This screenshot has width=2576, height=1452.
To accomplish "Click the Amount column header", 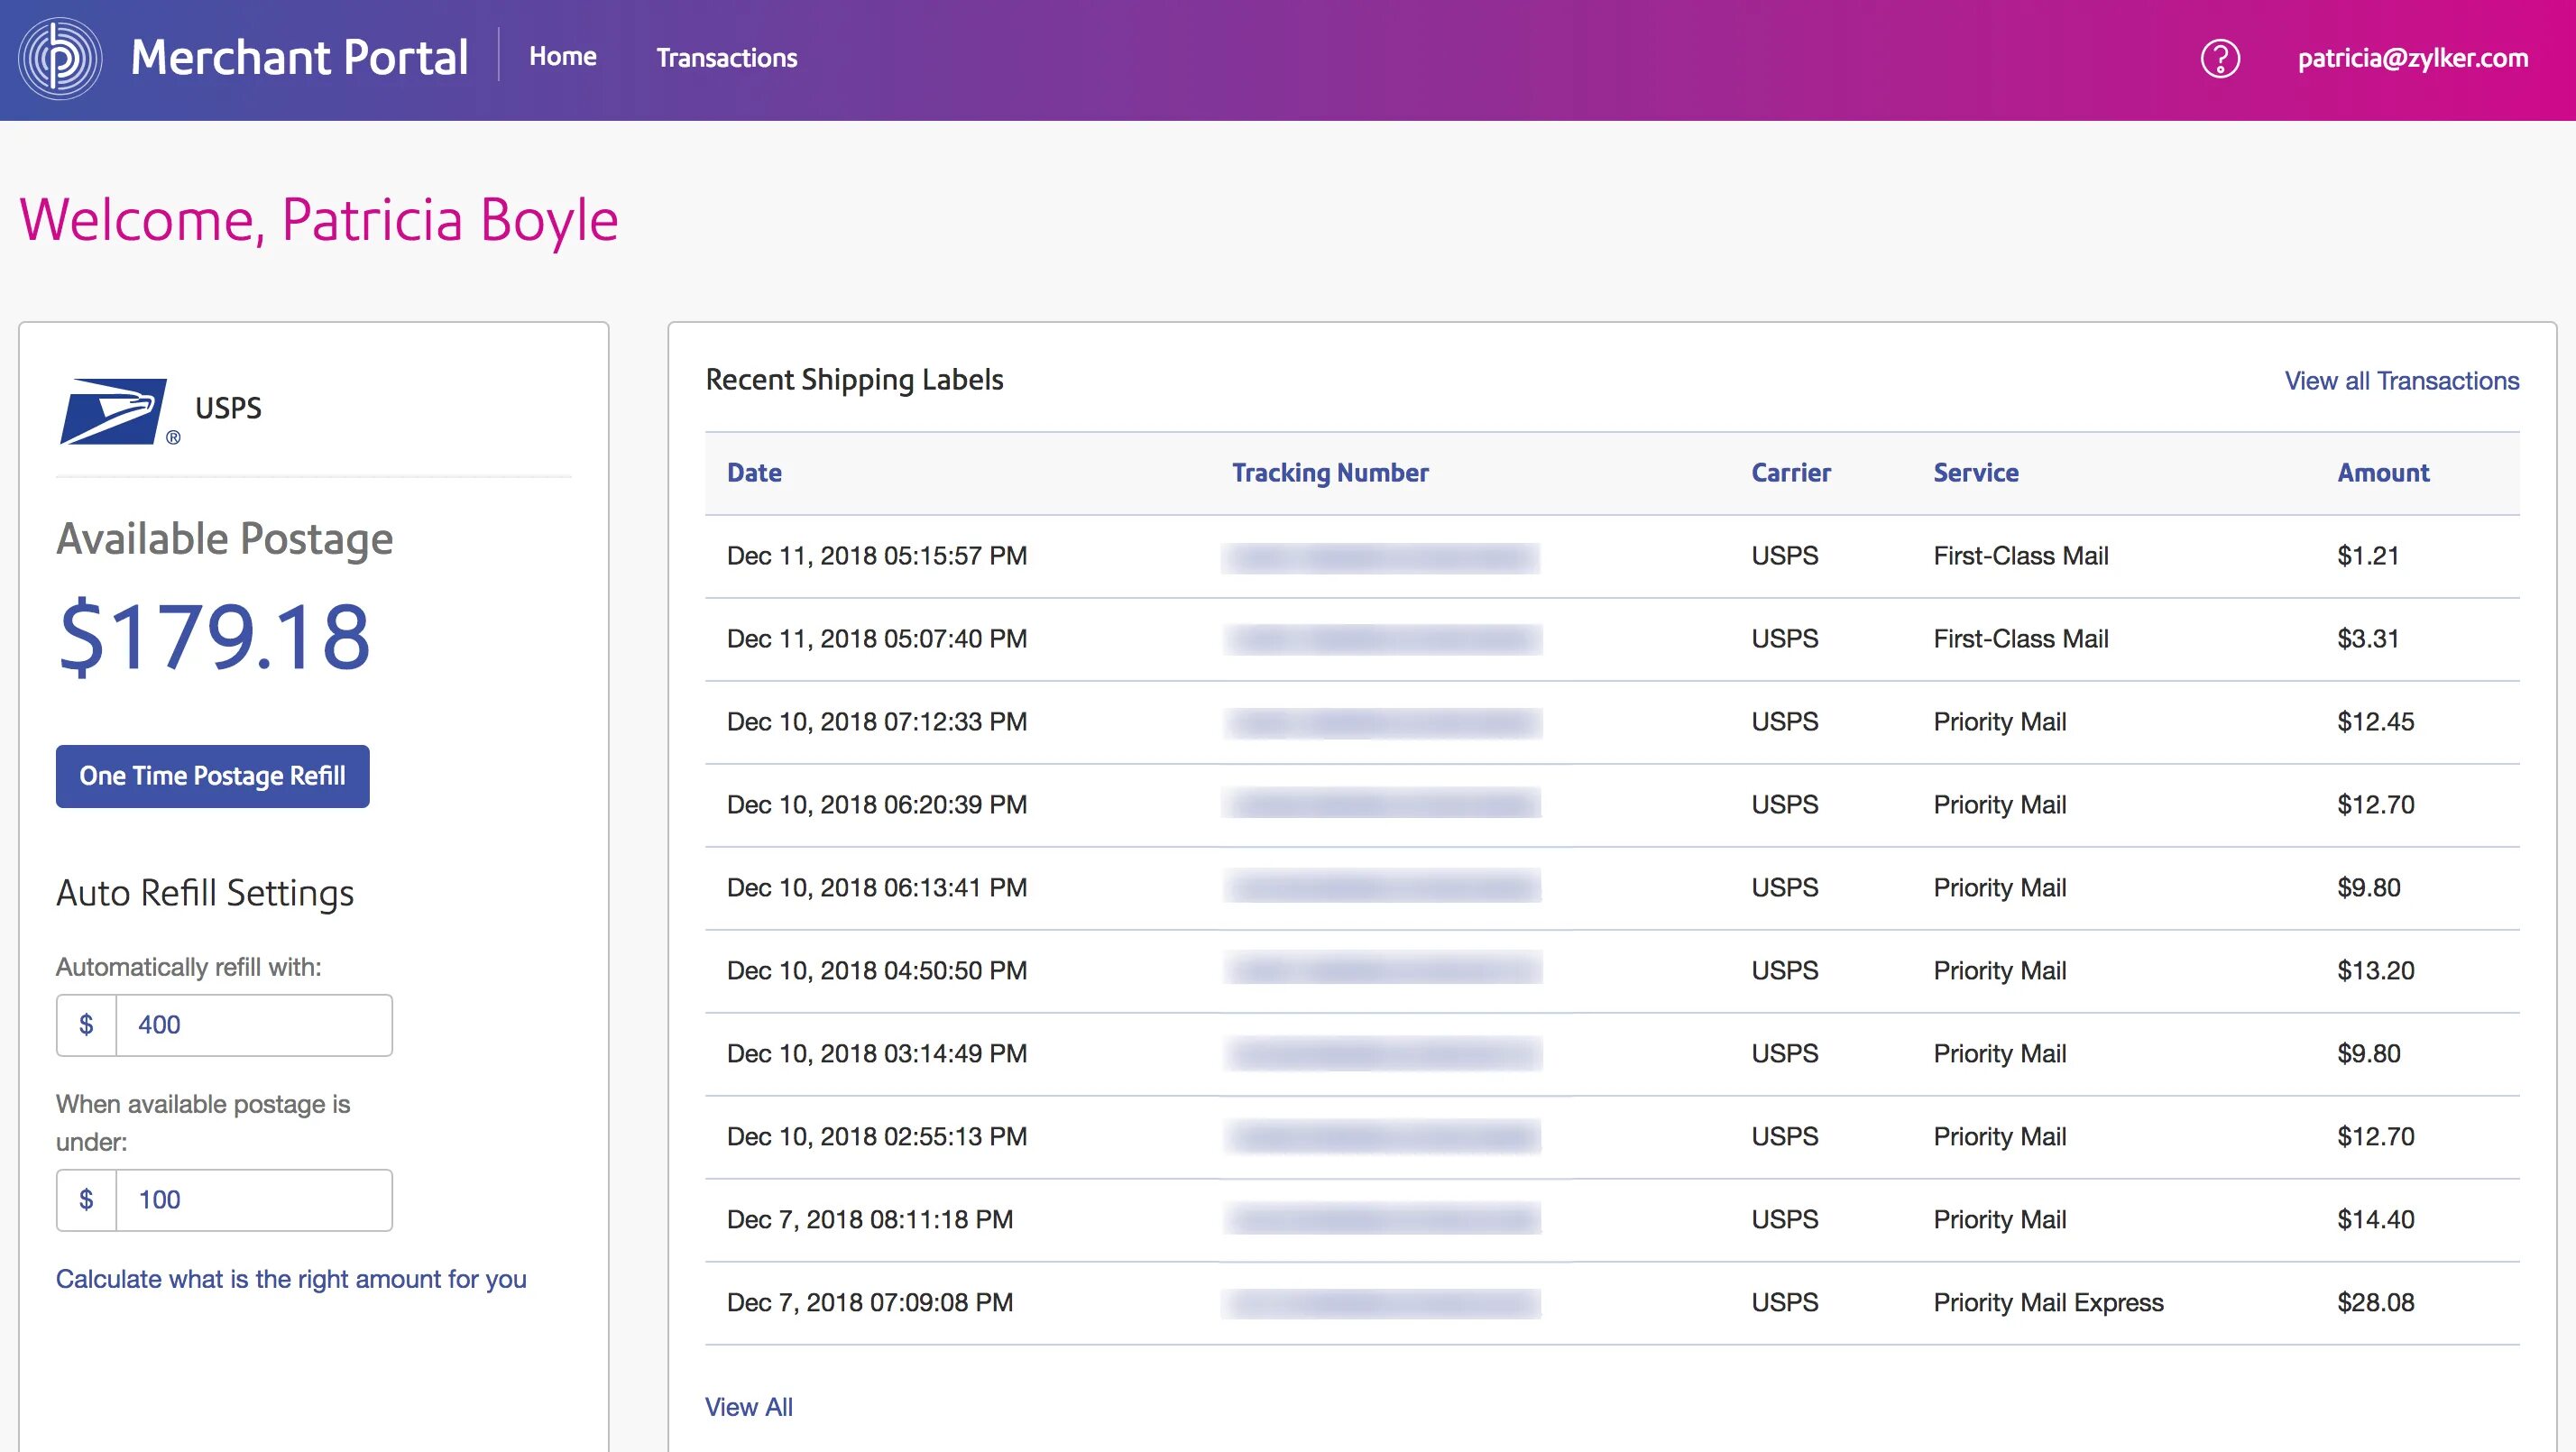I will pos(2382,473).
